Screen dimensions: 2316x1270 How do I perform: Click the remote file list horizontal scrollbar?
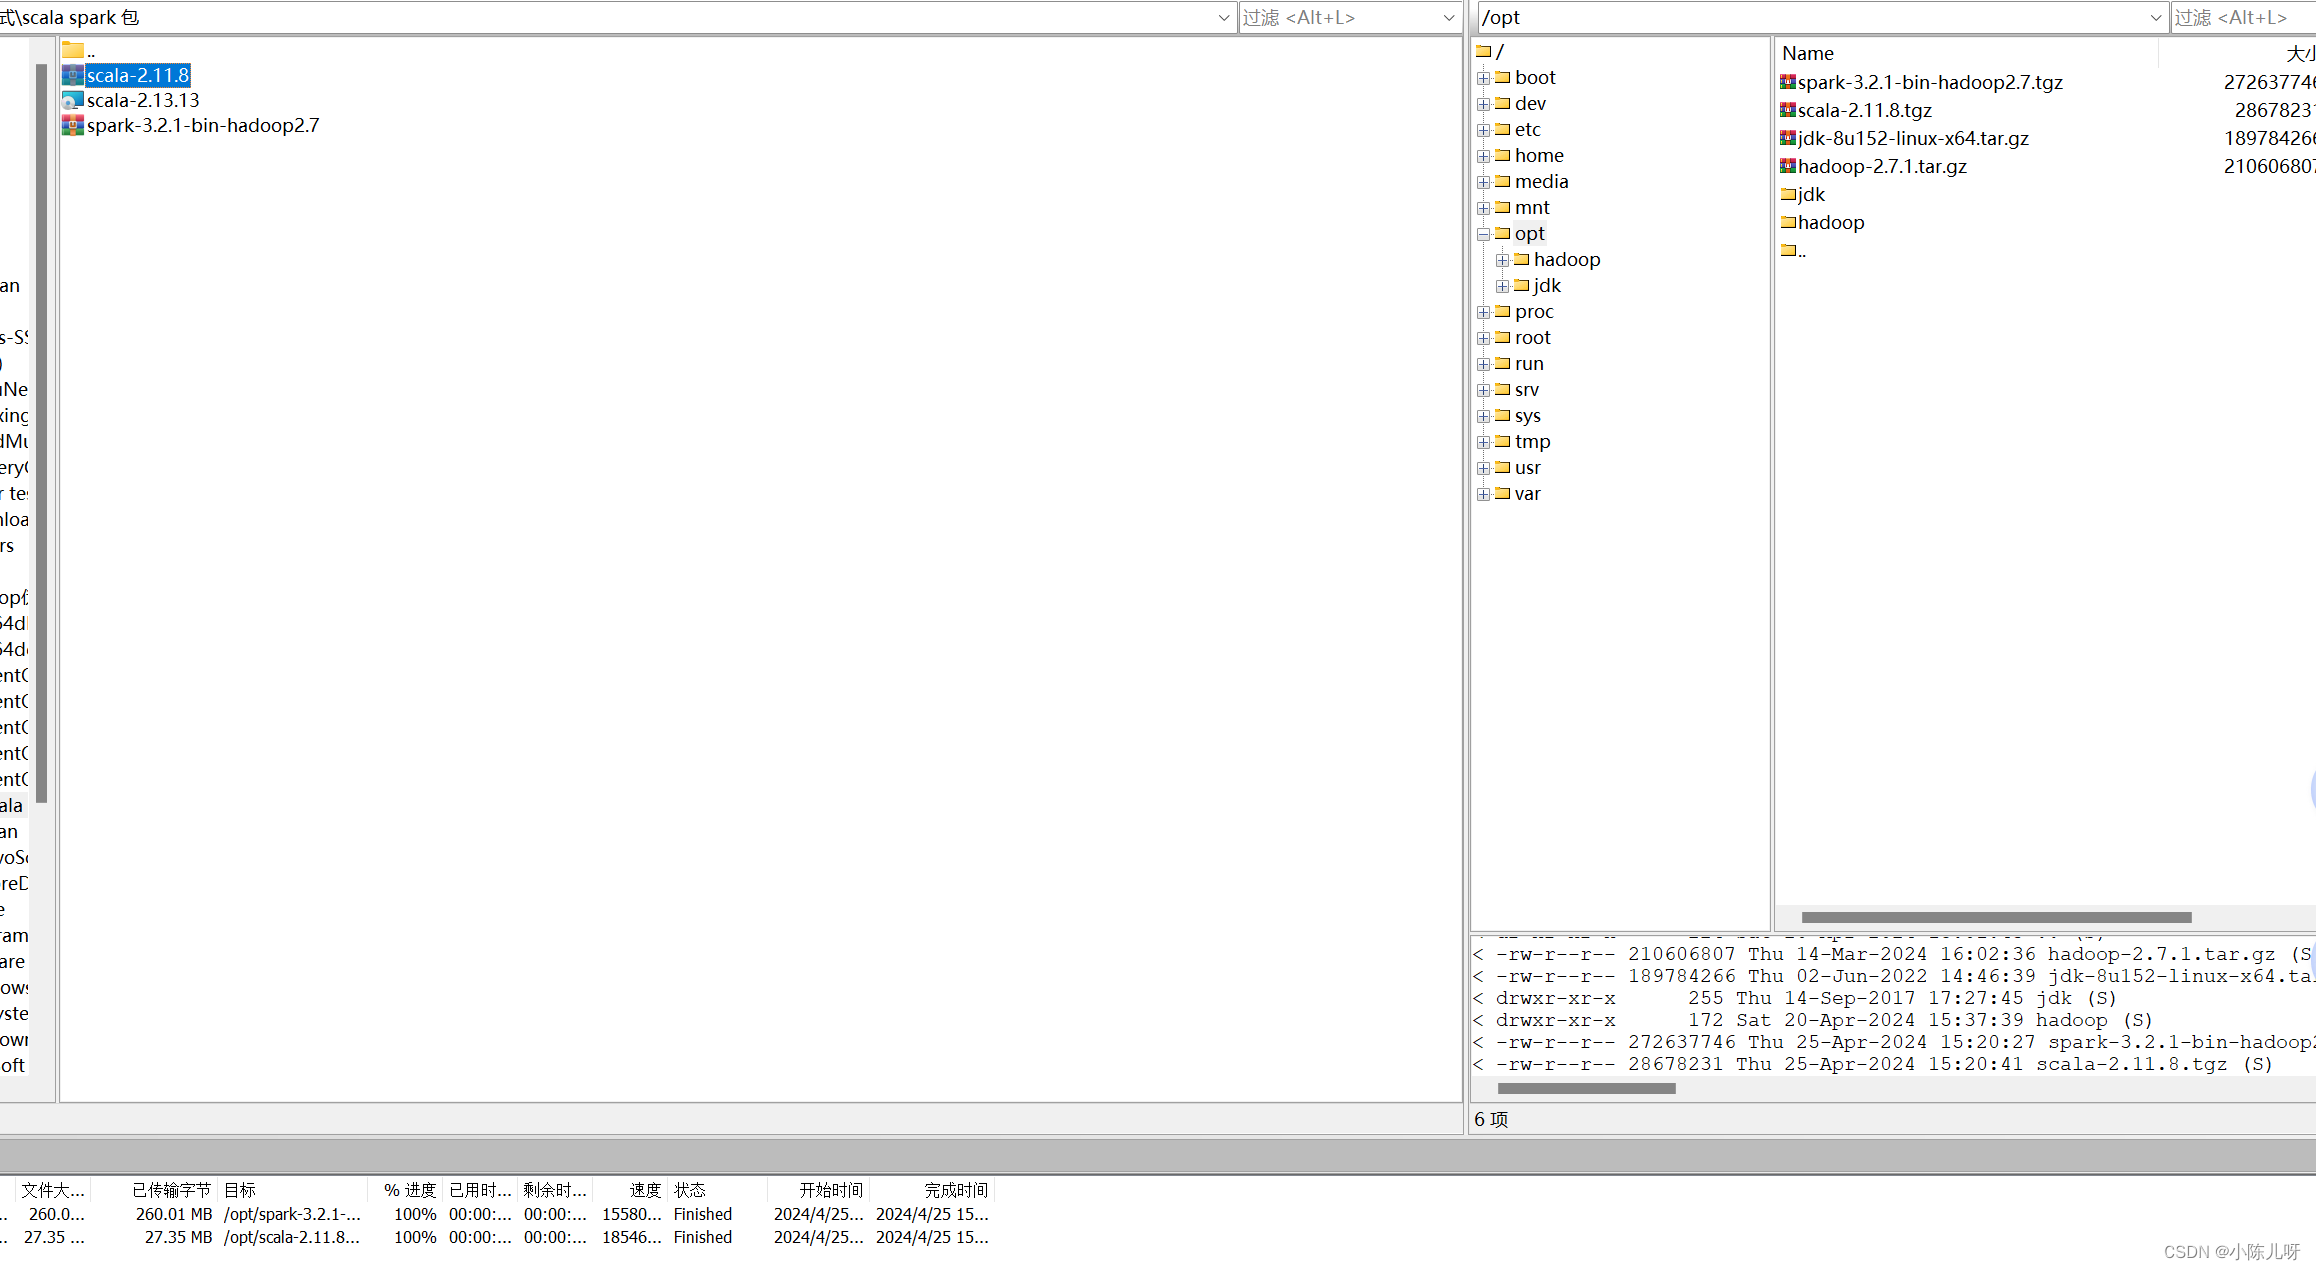pyautogui.click(x=1996, y=917)
